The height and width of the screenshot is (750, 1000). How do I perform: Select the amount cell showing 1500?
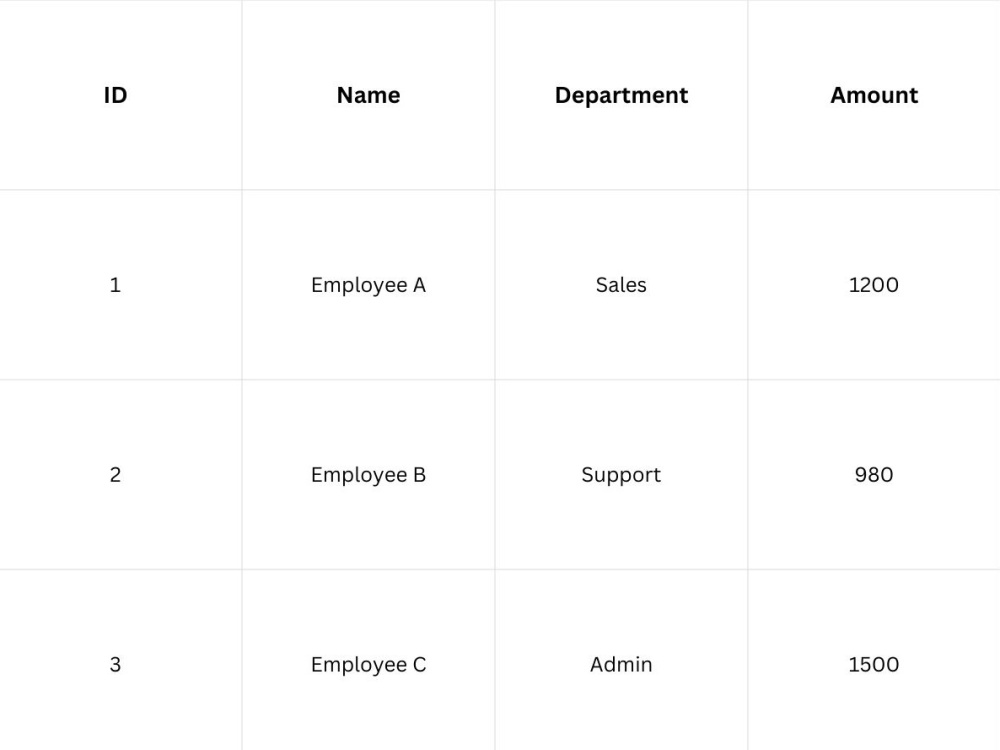[x=874, y=660]
